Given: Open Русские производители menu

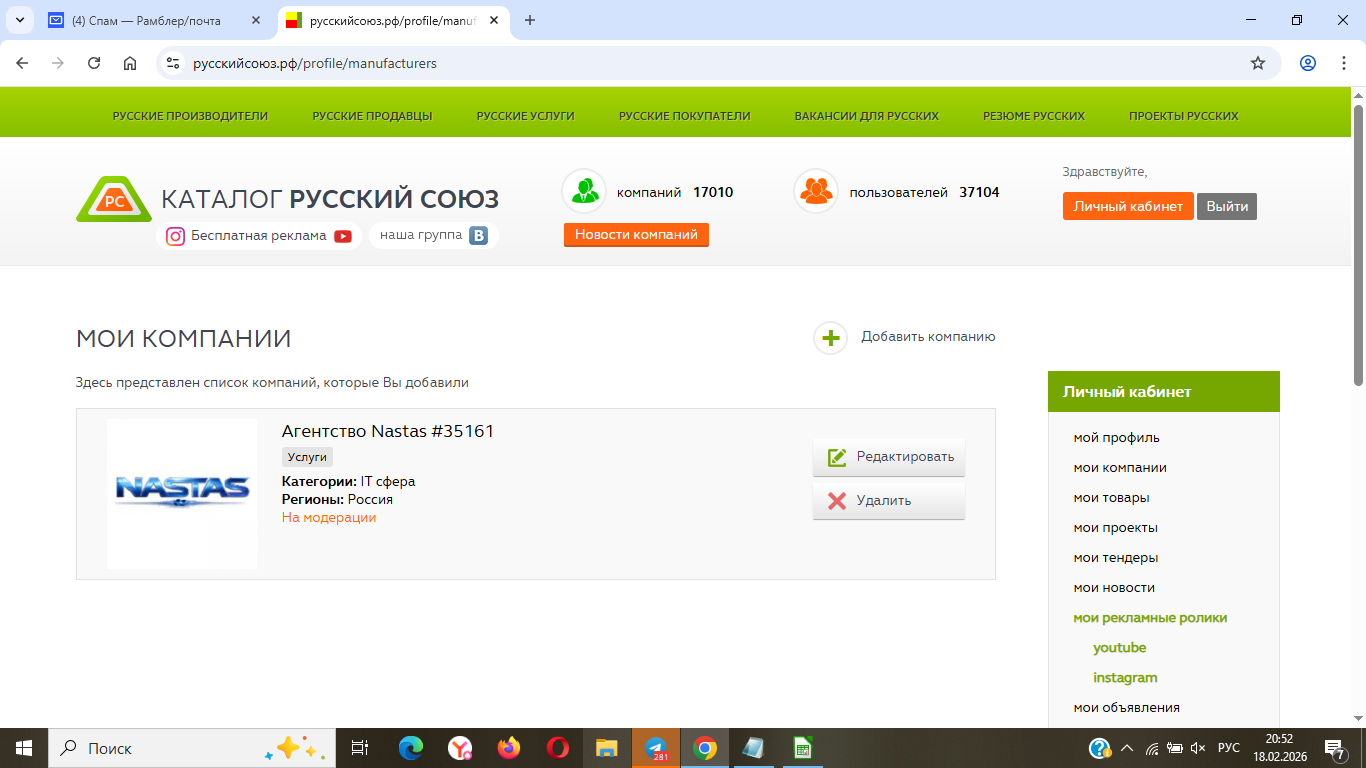Looking at the screenshot, I should click(190, 116).
